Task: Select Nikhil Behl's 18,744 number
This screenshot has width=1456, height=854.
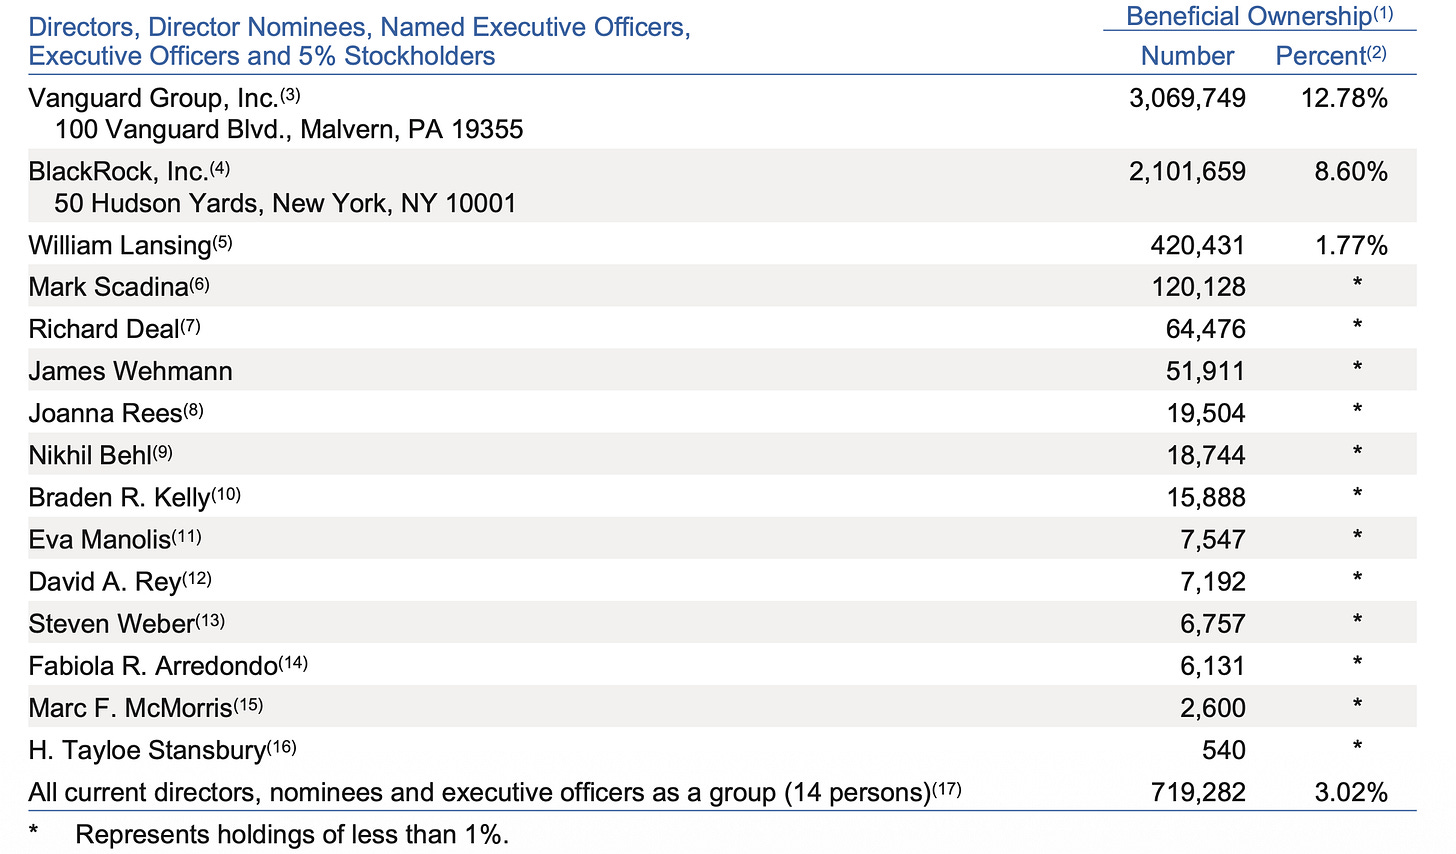Action: (x=1206, y=455)
